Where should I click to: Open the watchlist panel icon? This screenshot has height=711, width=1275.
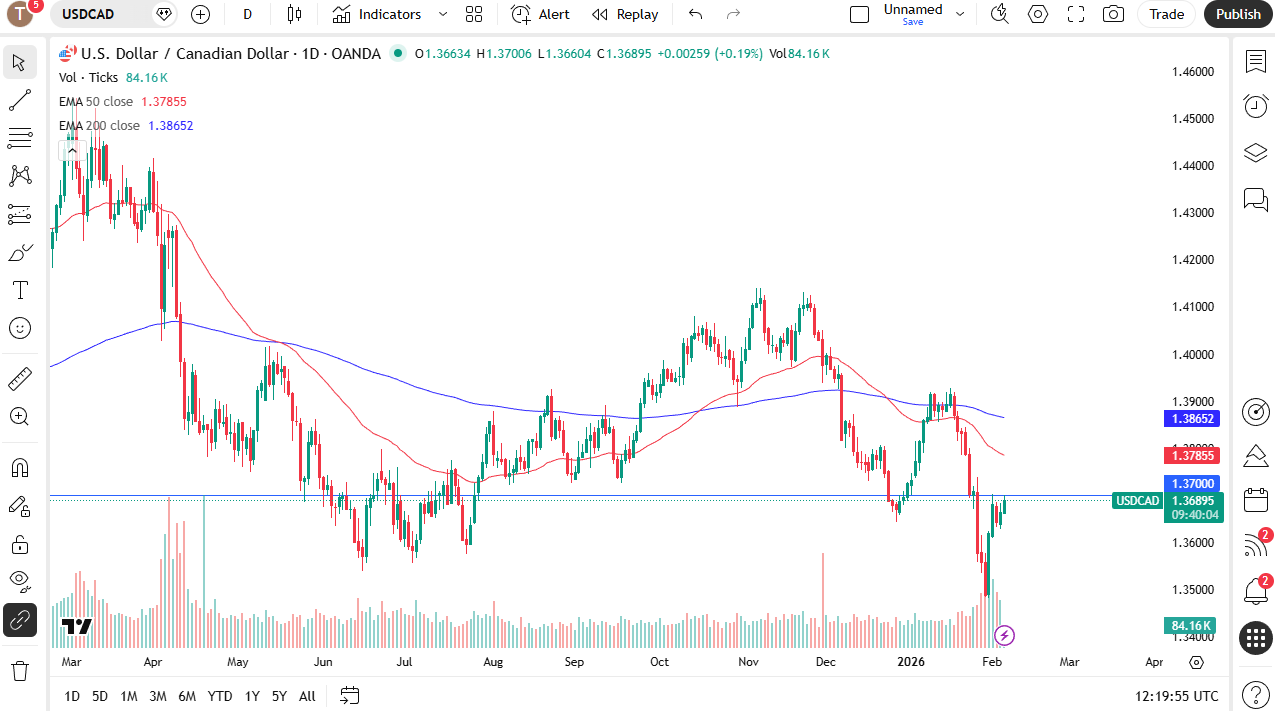pos(1256,62)
